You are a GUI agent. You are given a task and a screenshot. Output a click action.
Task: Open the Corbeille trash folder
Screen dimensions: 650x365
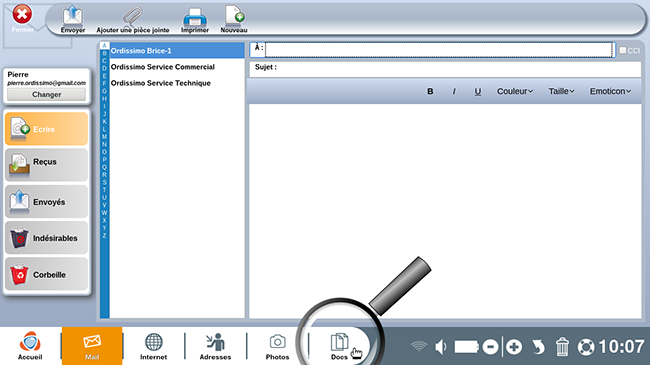coord(46,274)
